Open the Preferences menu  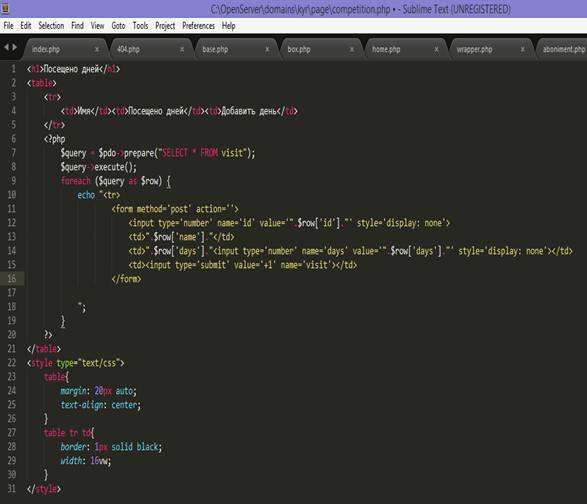[x=198, y=26]
